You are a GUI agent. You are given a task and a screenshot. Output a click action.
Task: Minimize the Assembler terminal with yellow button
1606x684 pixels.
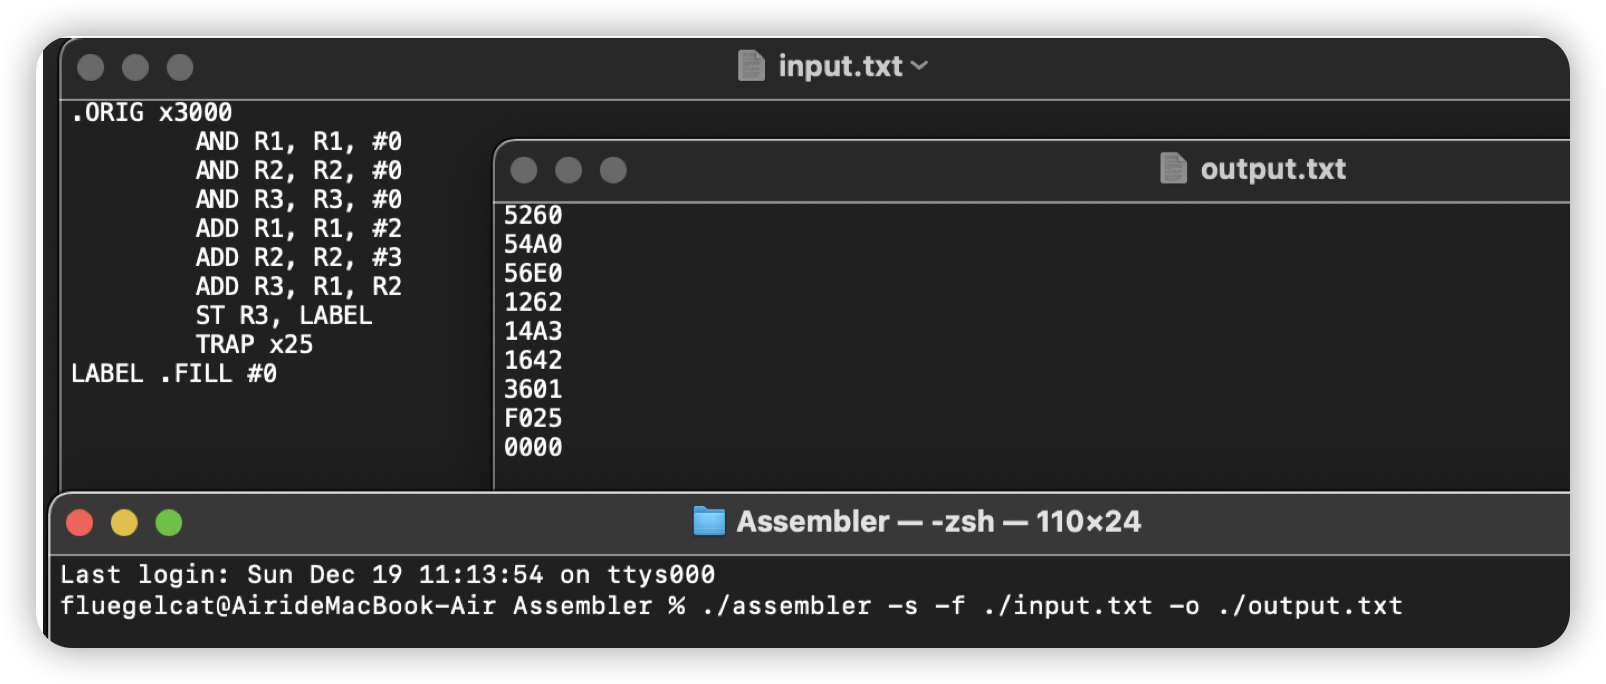point(124,522)
